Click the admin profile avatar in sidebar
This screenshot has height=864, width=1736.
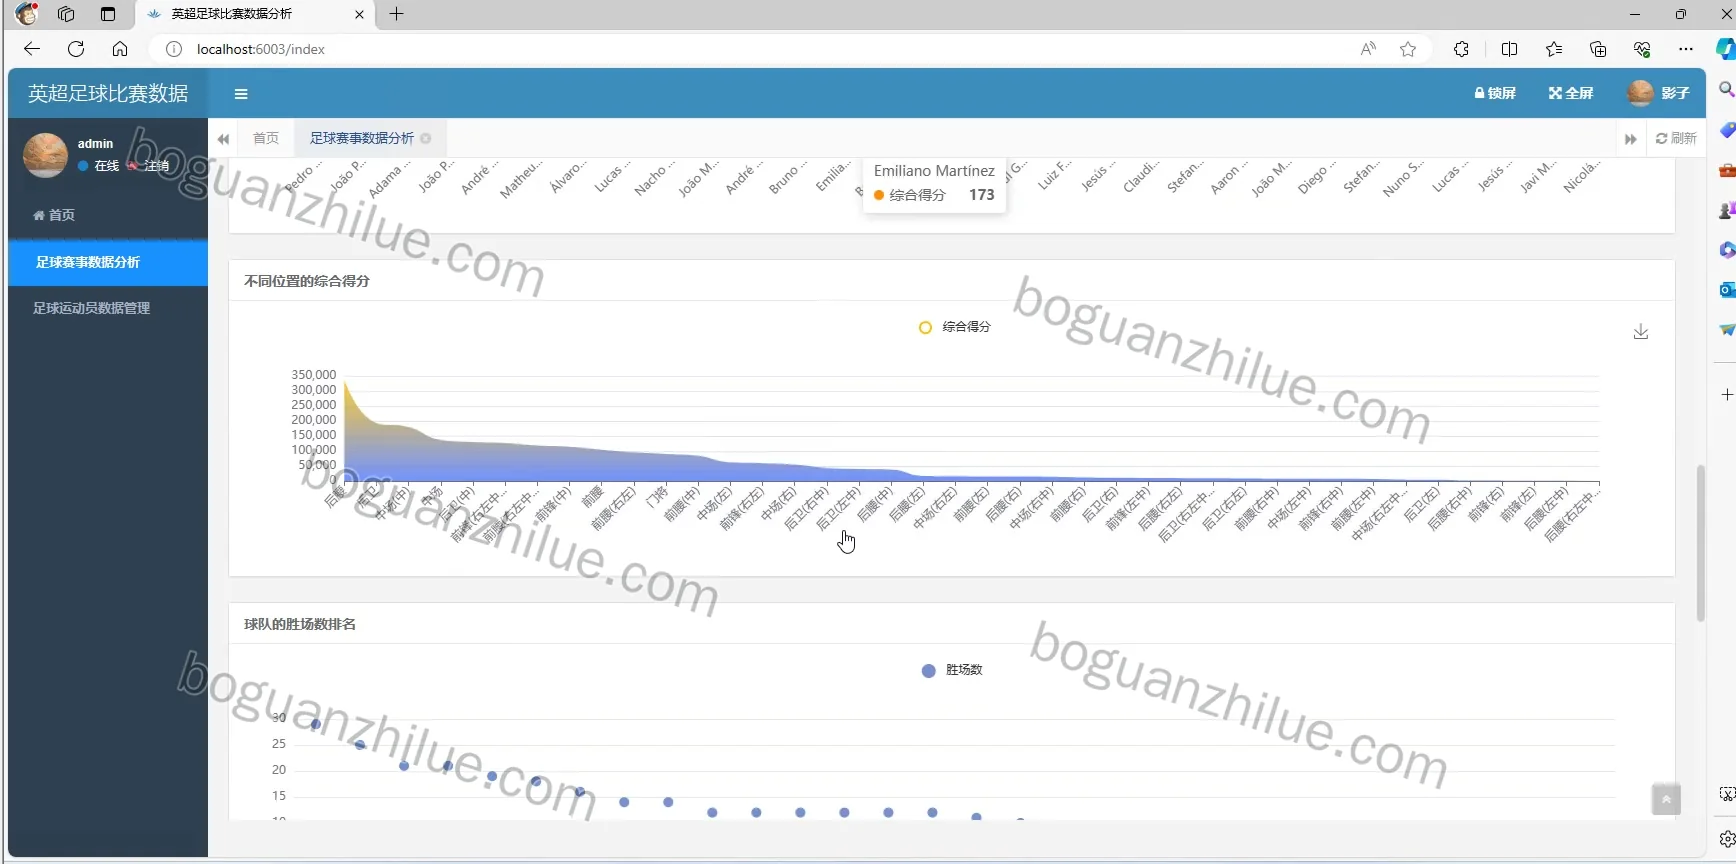point(45,155)
